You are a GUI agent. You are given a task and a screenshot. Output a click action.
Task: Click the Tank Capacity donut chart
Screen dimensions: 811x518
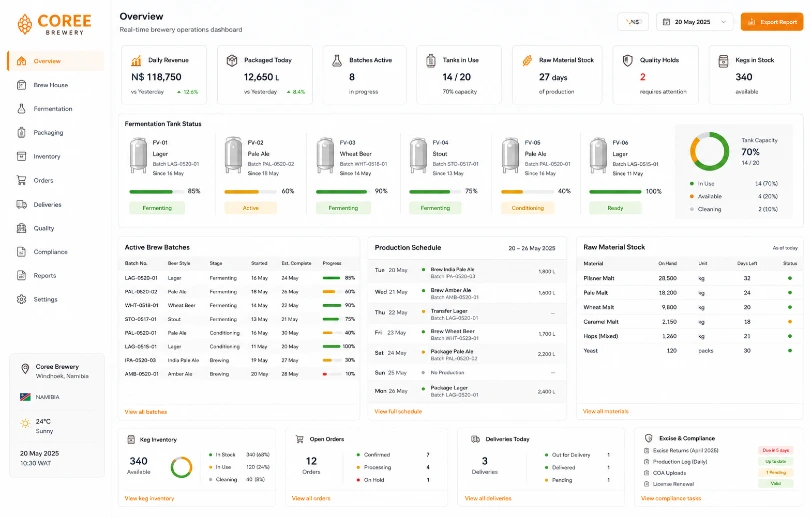point(709,151)
